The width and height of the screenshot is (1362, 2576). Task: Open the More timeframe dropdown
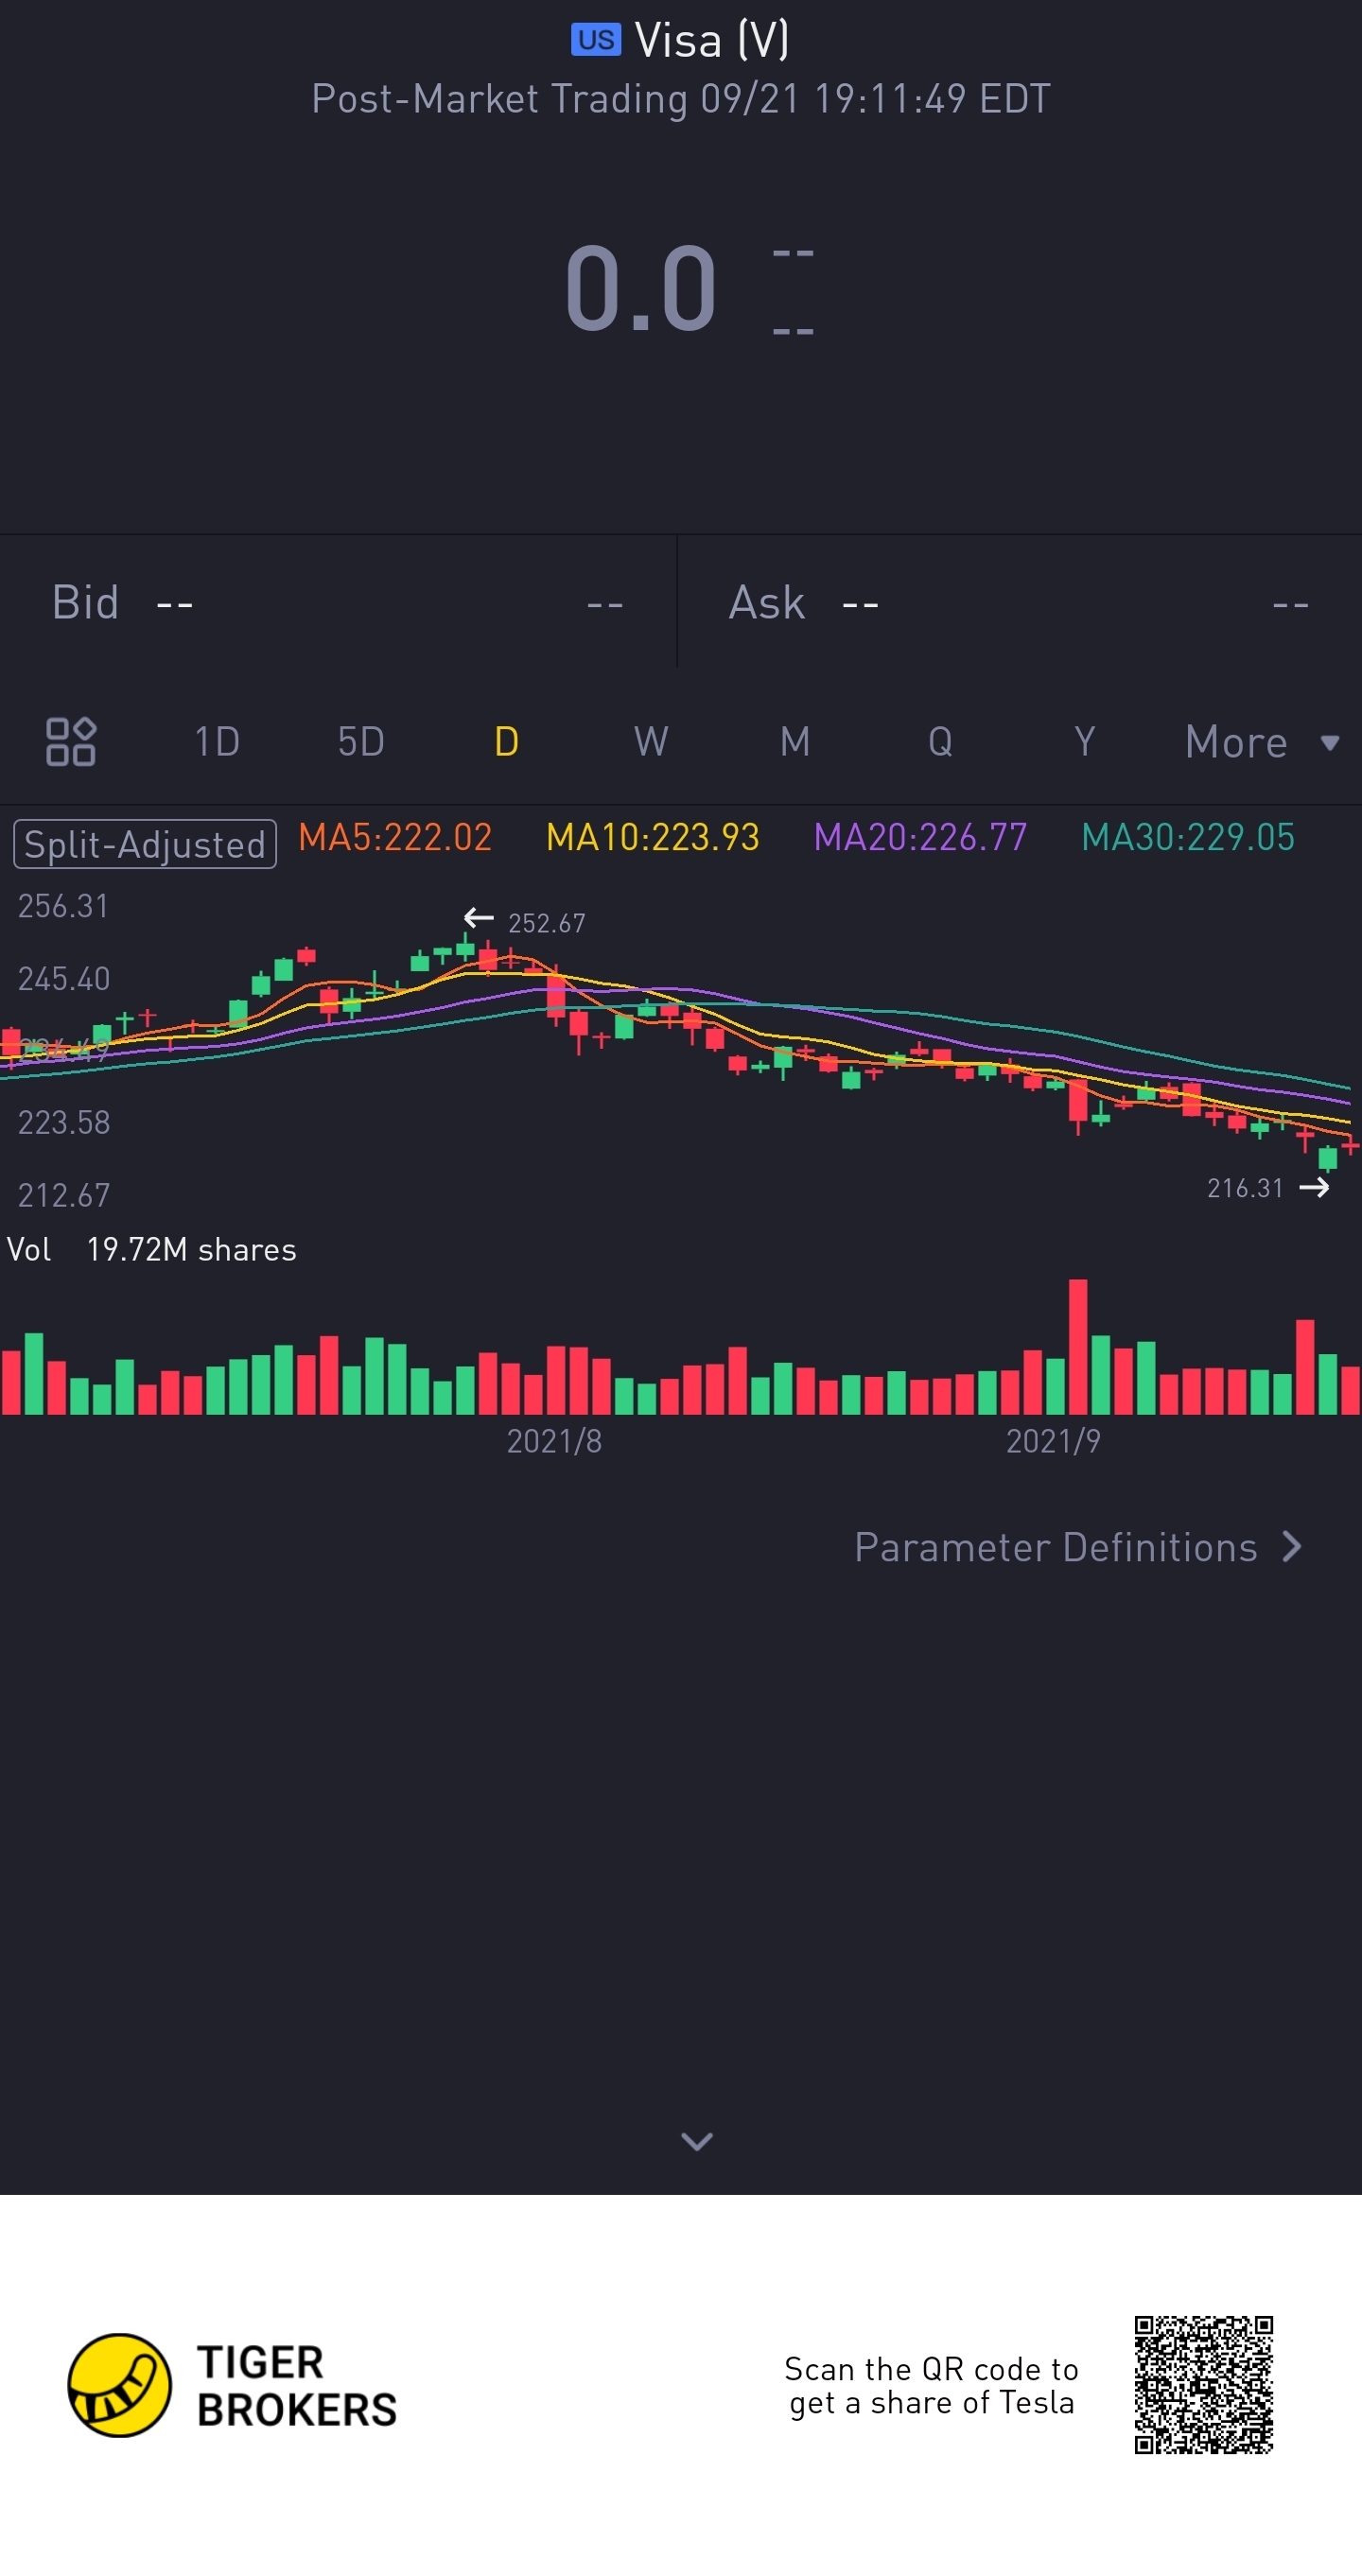1262,742
